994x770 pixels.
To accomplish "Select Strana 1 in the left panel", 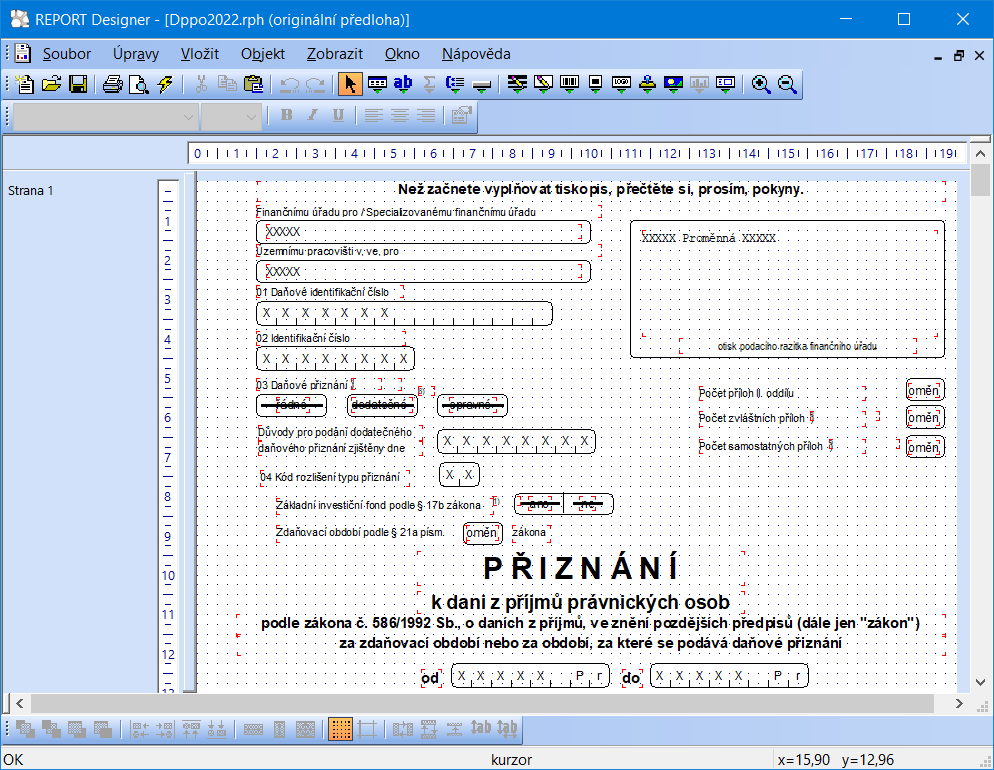I will click(x=30, y=191).
